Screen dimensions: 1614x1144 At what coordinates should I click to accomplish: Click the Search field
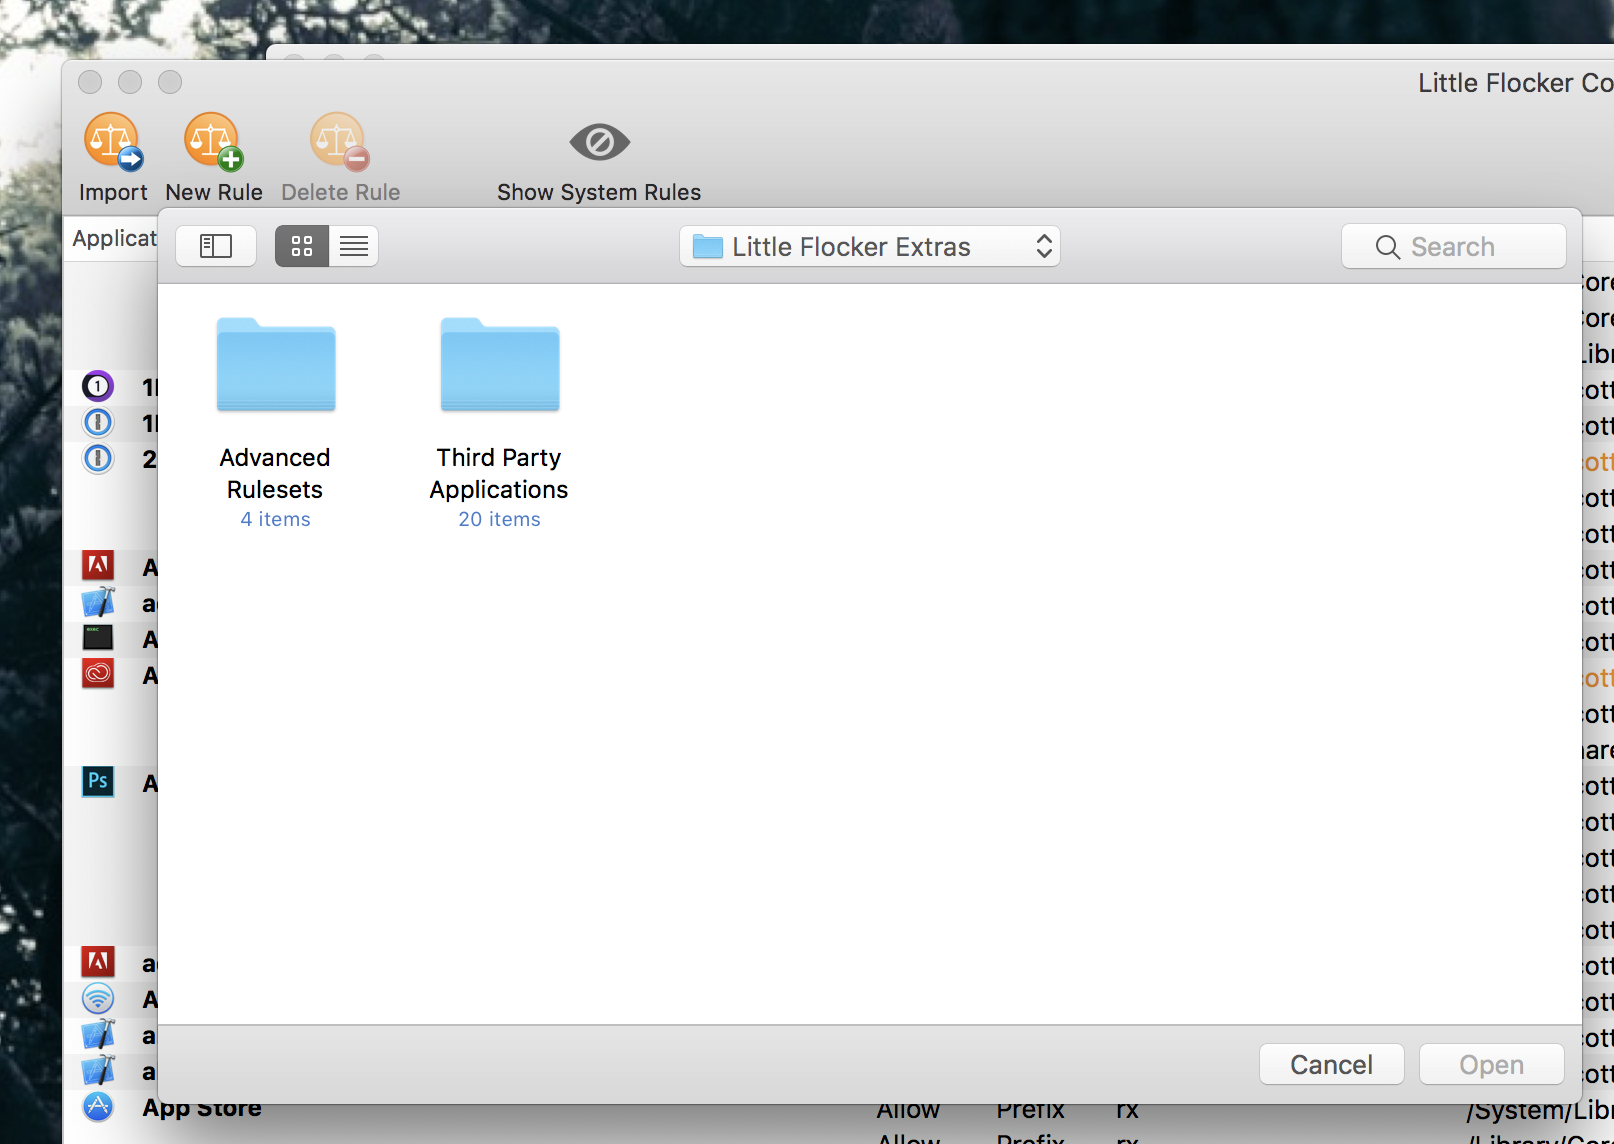1453,247
